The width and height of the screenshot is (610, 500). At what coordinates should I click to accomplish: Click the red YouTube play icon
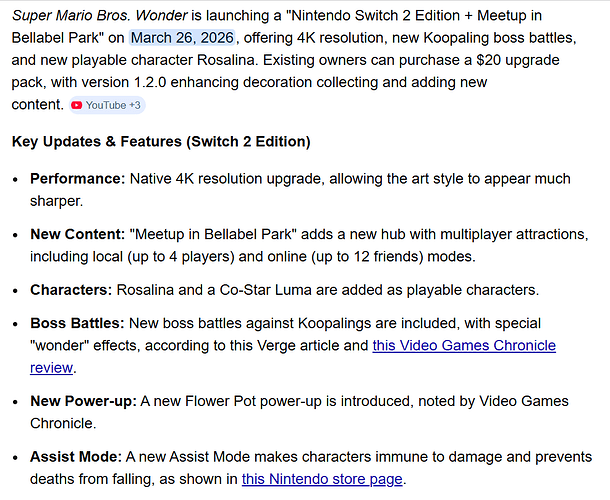(77, 105)
